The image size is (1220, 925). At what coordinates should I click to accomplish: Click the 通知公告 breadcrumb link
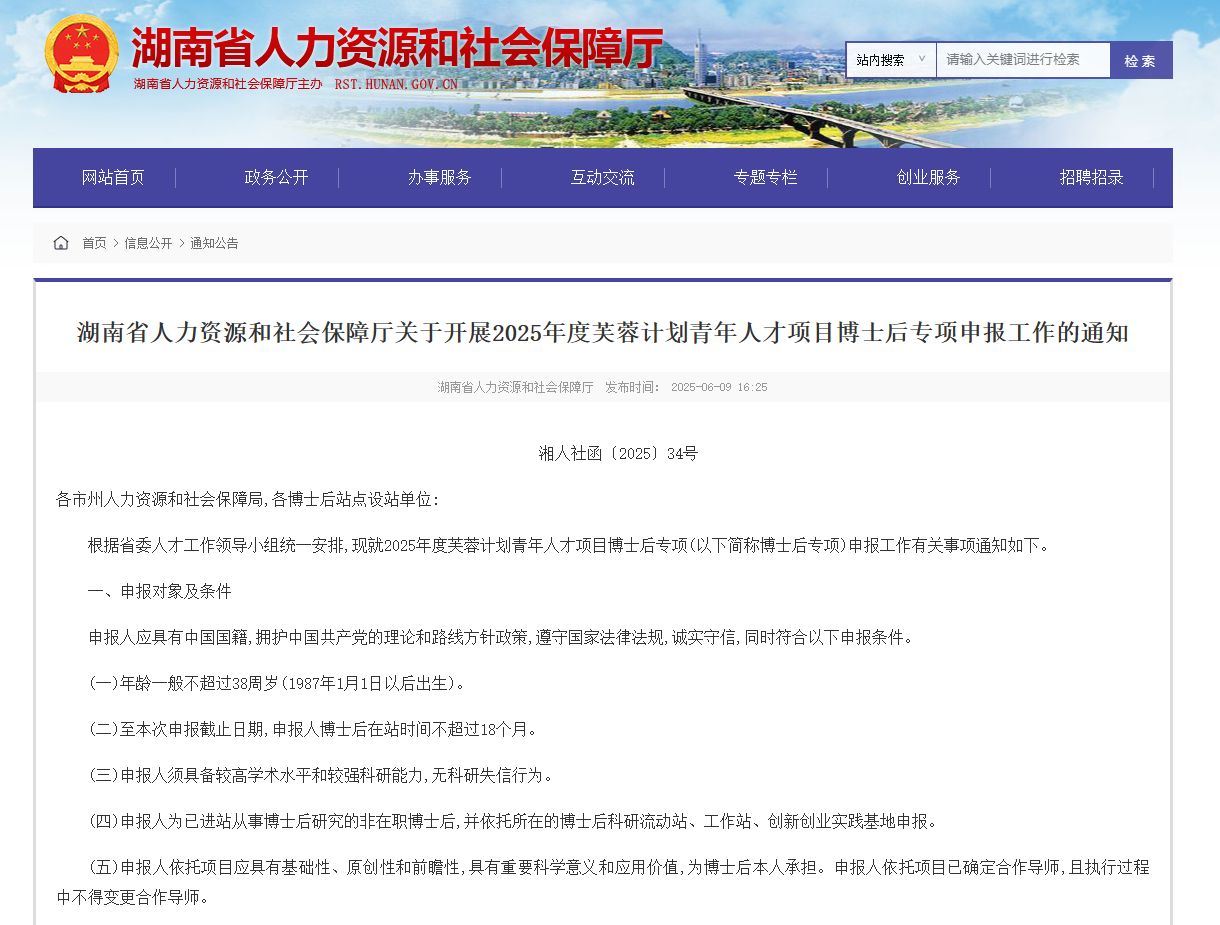214,243
